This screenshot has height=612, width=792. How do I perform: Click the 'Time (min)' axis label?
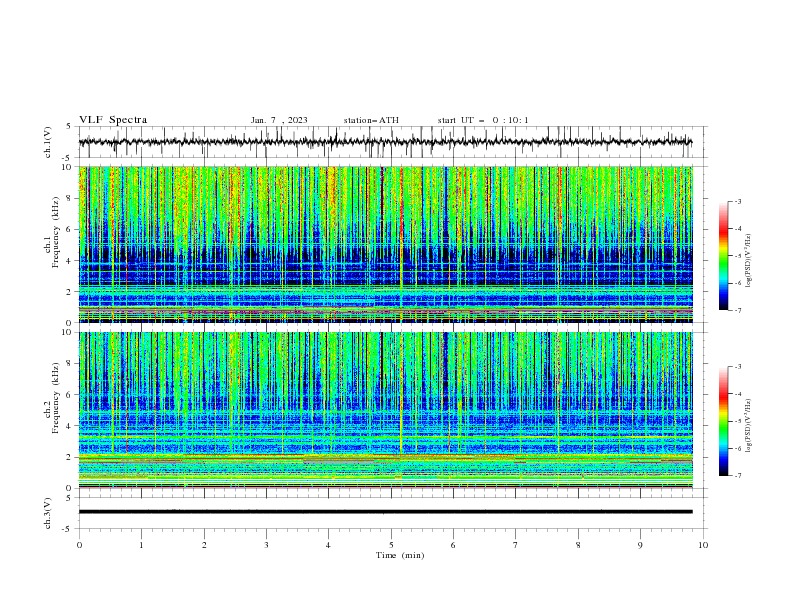click(400, 555)
